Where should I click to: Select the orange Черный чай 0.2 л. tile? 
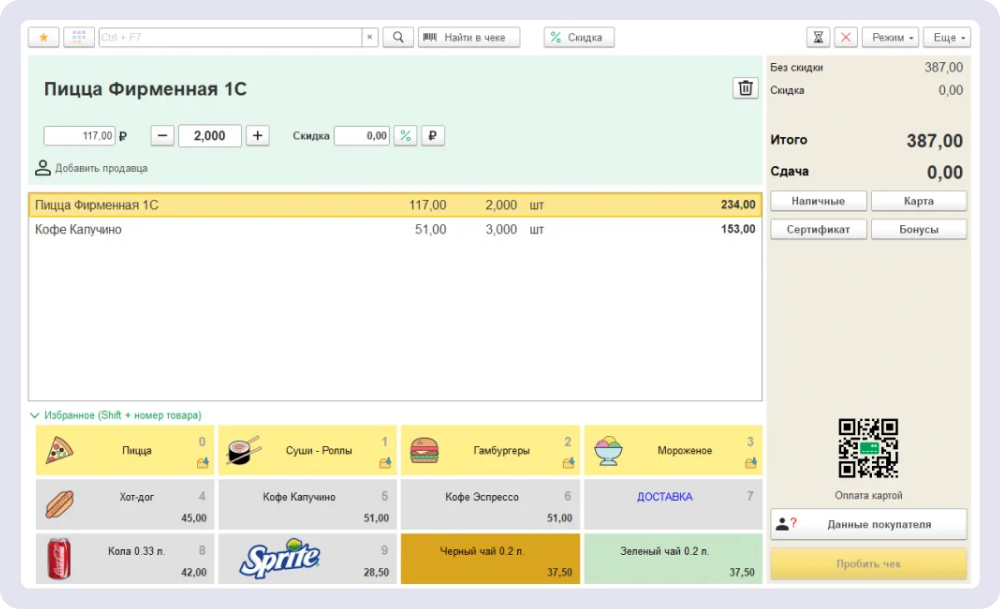pyautogui.click(x=489, y=558)
